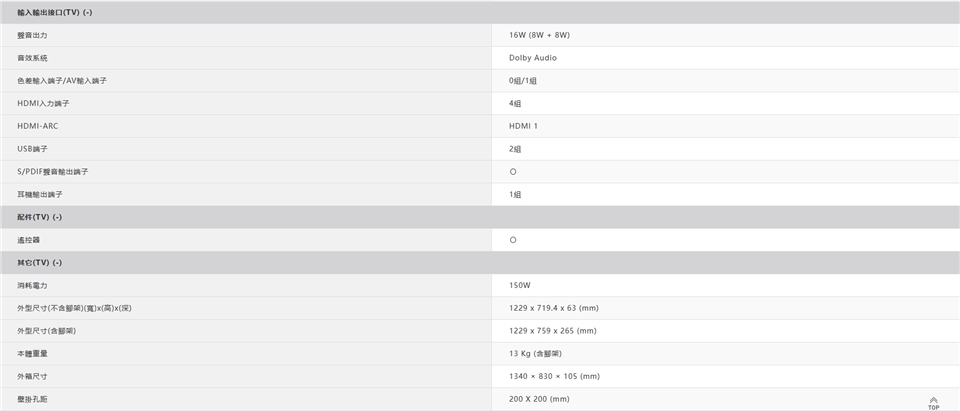The height and width of the screenshot is (411, 960).
Task: Click the TOP back-to-top arrow icon
Action: (934, 402)
